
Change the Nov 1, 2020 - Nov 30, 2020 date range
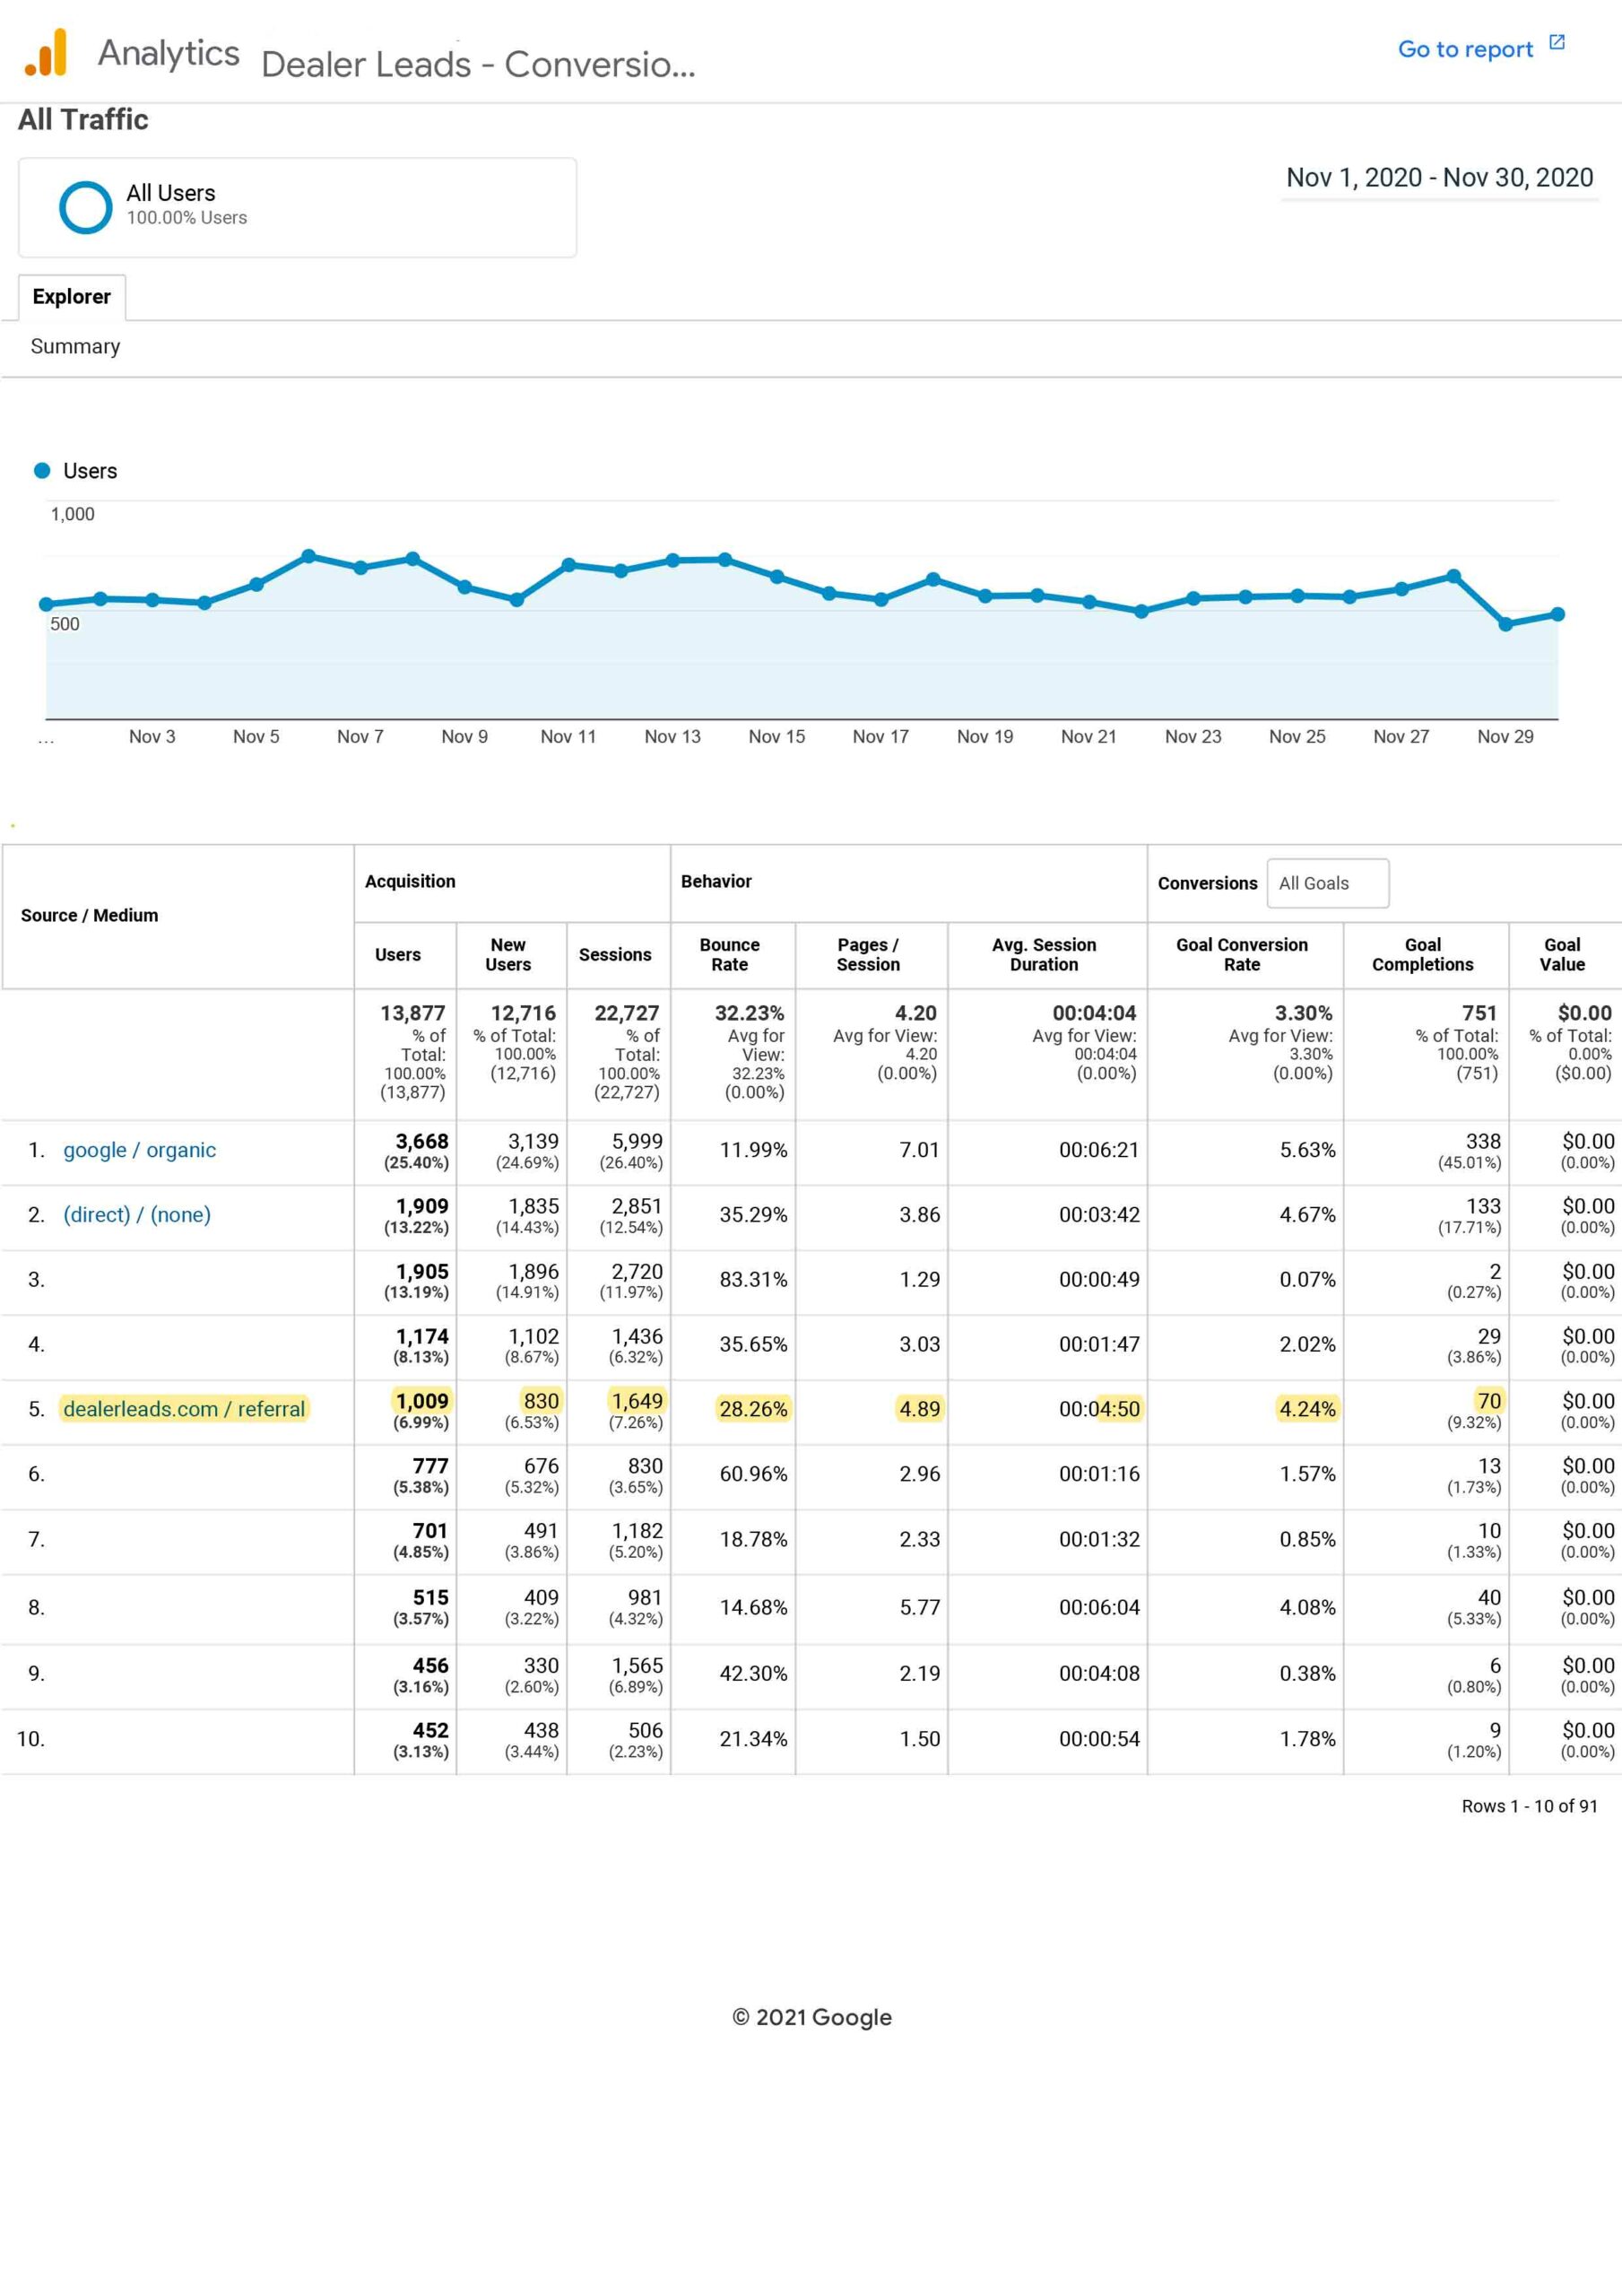pos(1439,178)
